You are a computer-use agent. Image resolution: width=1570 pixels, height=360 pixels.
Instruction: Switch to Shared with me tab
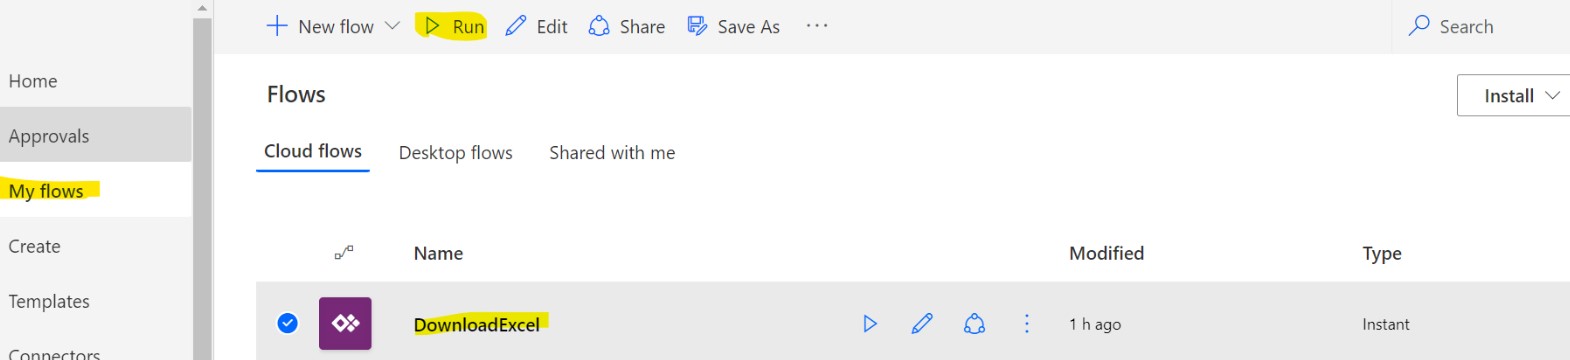coord(612,152)
